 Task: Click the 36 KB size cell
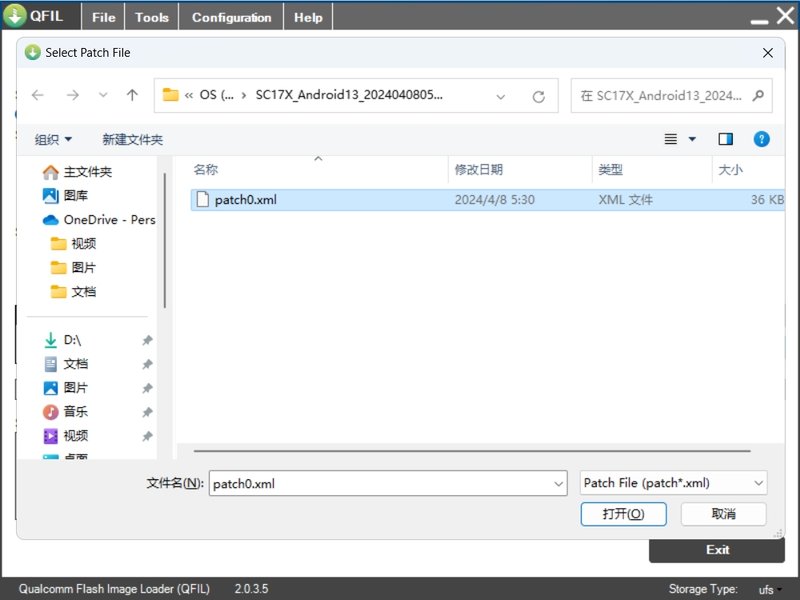(x=767, y=199)
